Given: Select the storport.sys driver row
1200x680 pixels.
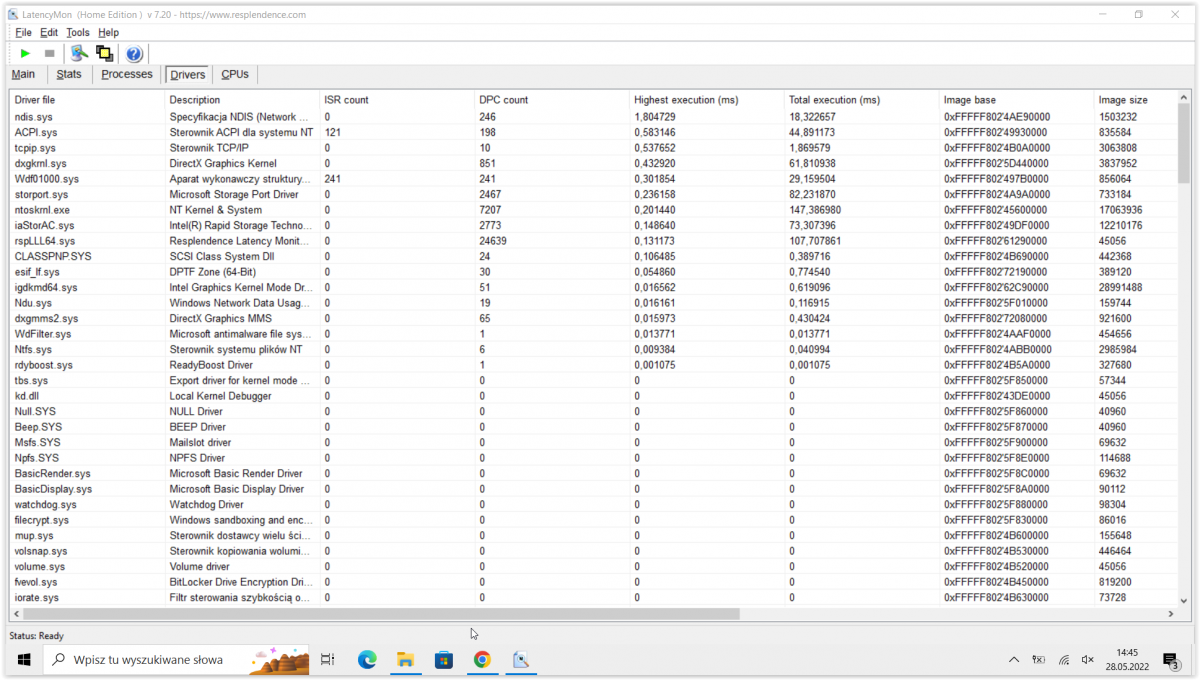Looking at the screenshot, I should (x=593, y=194).
